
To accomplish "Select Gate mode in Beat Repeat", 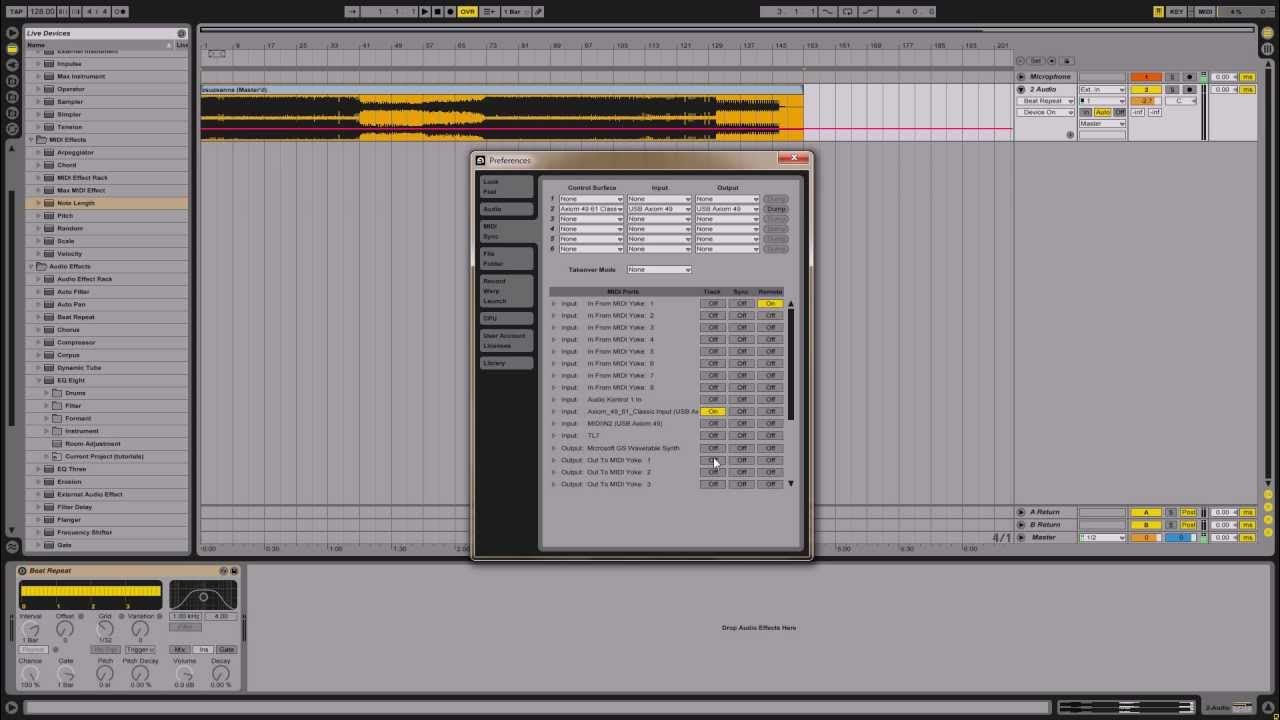I will 226,650.
